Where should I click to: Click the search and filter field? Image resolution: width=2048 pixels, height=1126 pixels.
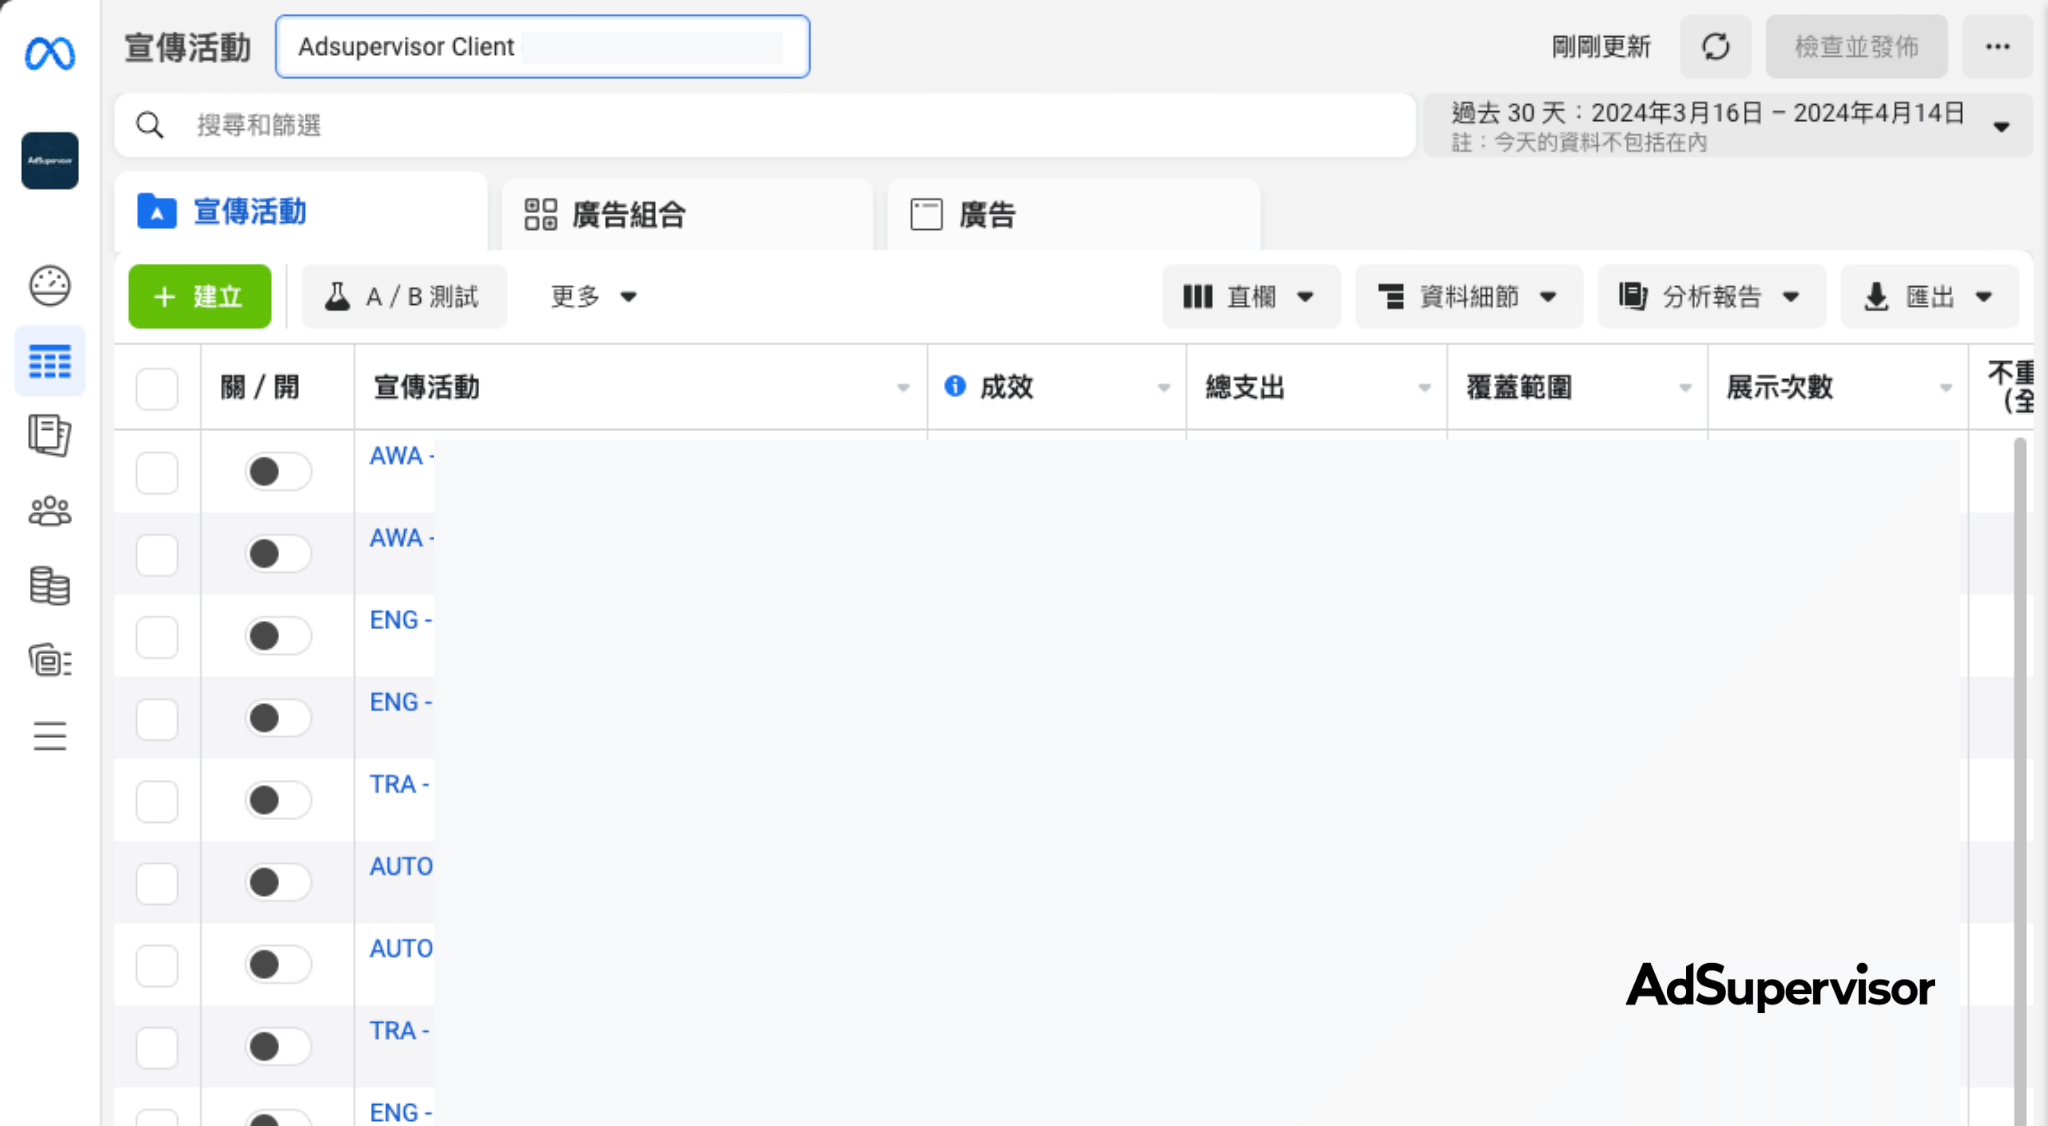pos(765,125)
